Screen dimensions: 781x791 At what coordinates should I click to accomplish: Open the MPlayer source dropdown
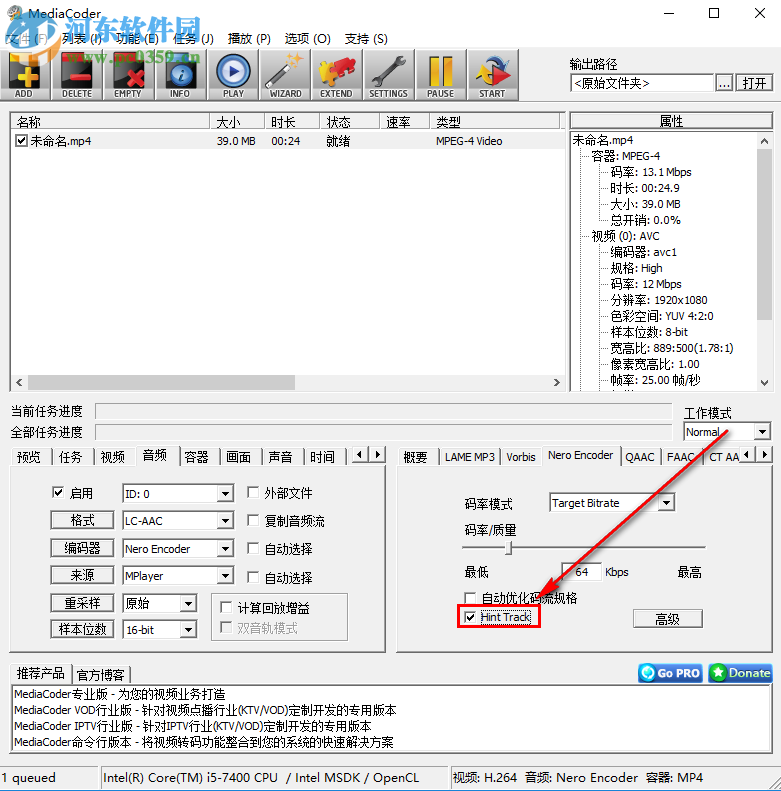tap(226, 576)
